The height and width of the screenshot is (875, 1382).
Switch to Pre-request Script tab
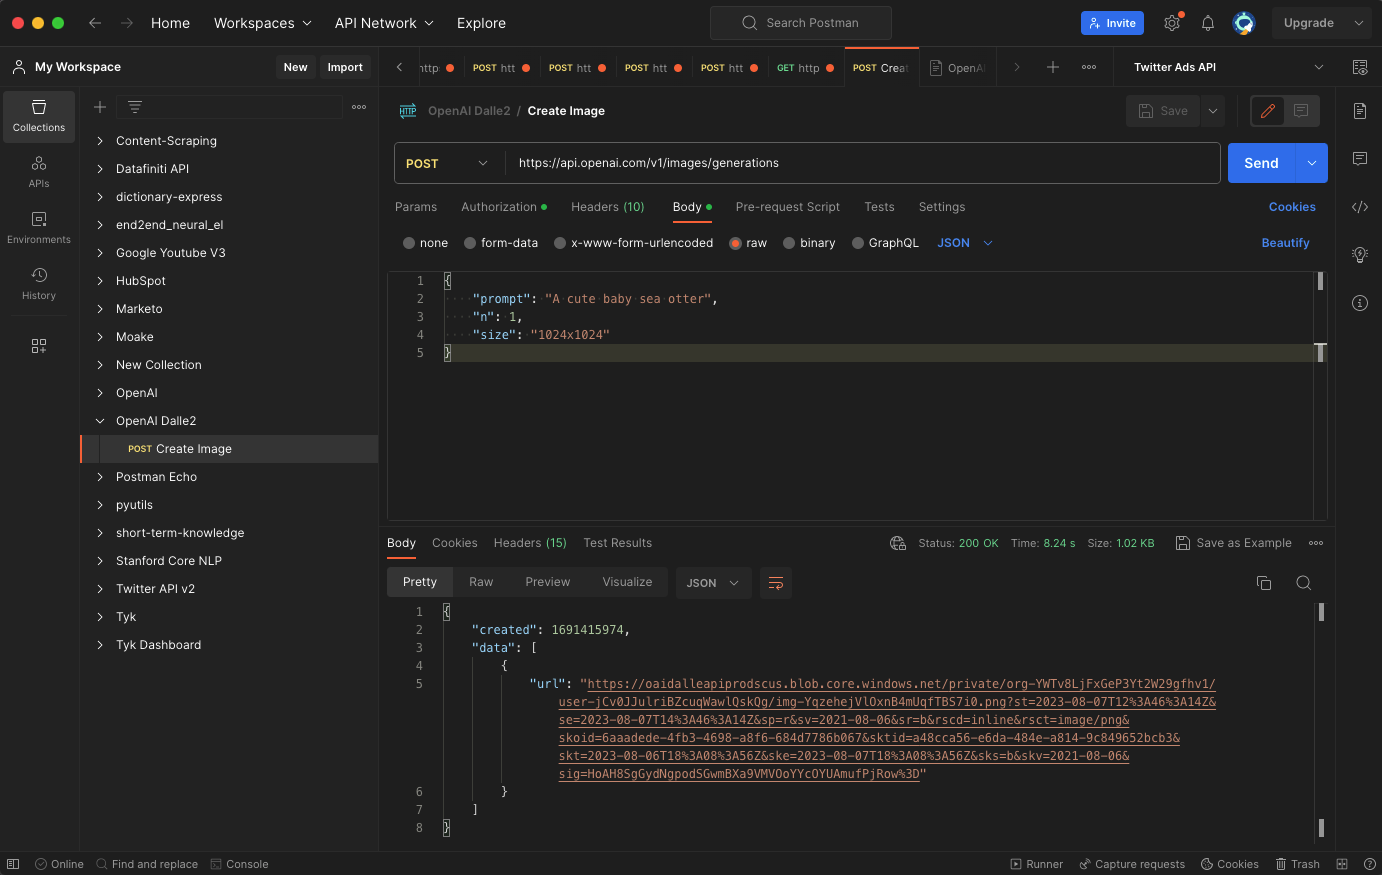point(788,207)
